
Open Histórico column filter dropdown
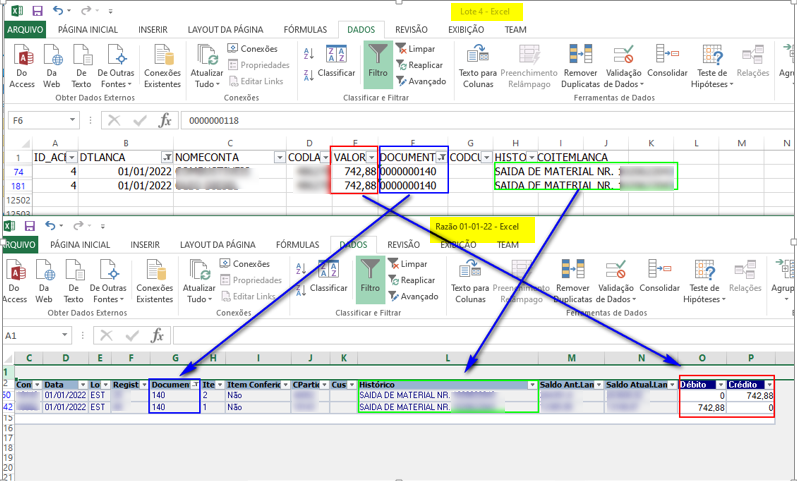point(532,385)
